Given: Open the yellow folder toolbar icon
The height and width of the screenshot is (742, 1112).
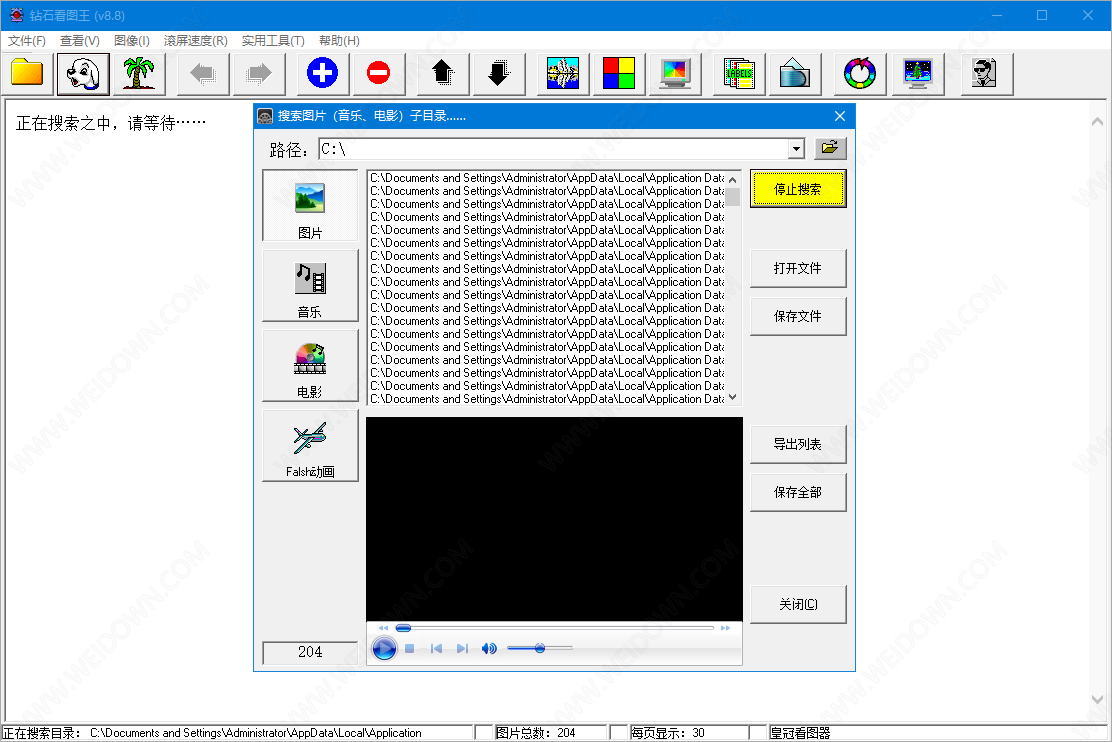Looking at the screenshot, I should pos(27,73).
